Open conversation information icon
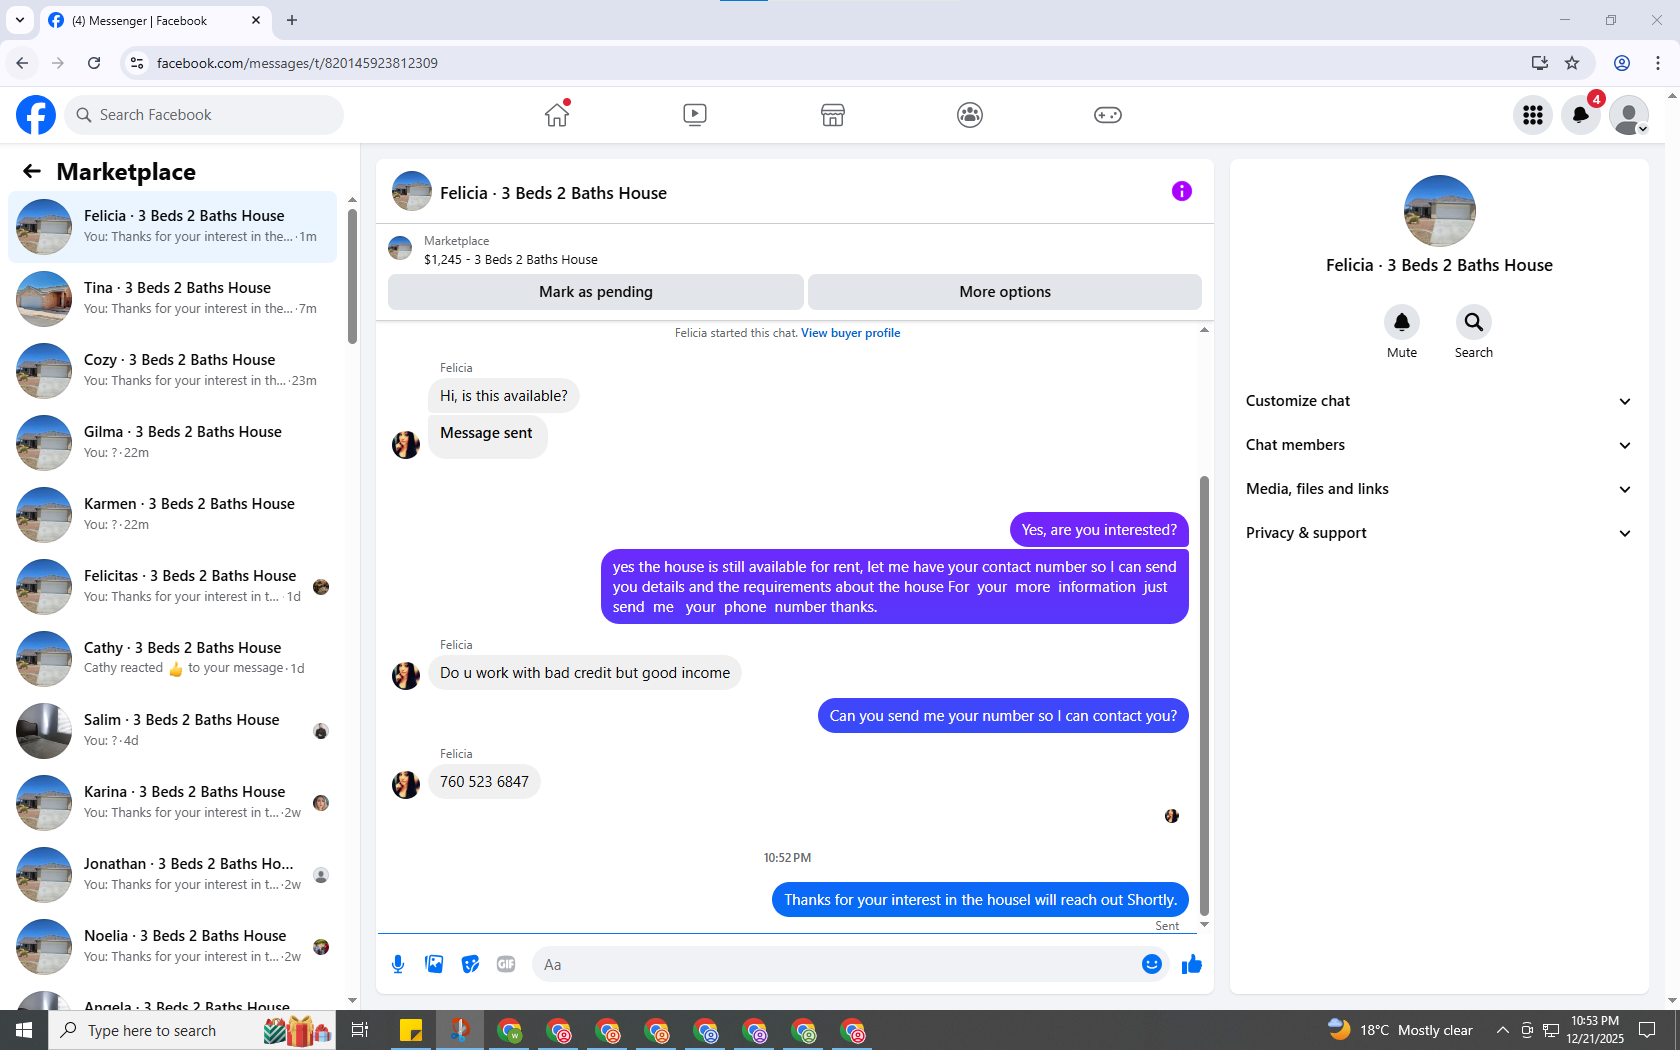1680x1050 pixels. 1182,191
